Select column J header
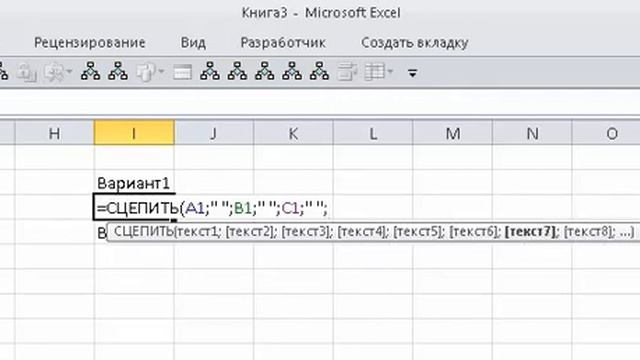Screen dimensions: 640x360 [x=213, y=132]
